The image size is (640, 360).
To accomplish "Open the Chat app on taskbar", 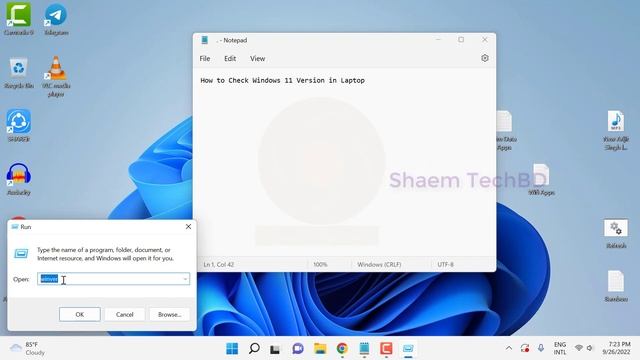I will [298, 348].
